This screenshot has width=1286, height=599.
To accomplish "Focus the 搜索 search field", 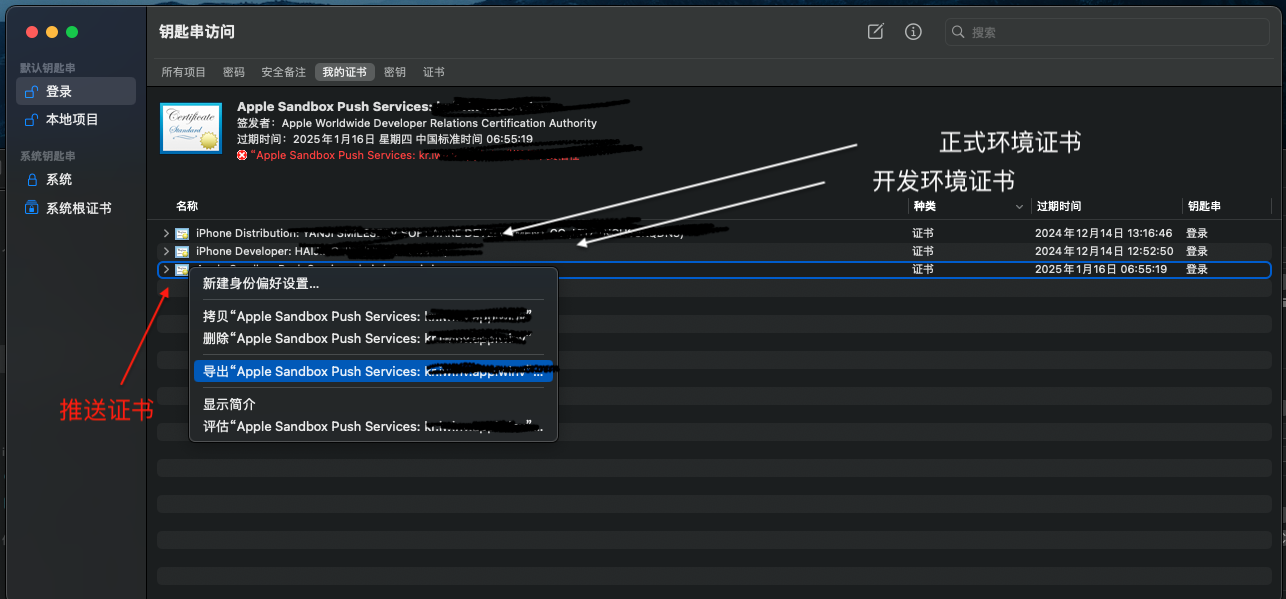I will pyautogui.click(x=1106, y=32).
